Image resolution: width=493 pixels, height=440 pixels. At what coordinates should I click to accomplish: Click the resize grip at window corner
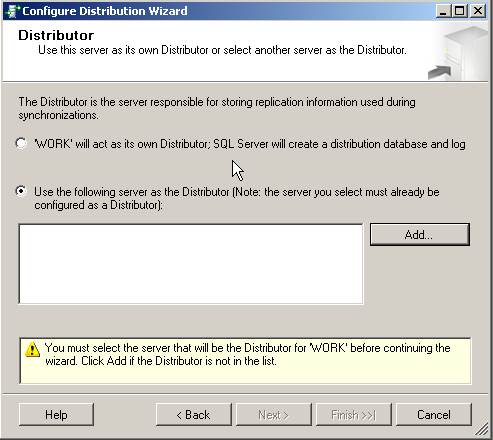[482, 429]
